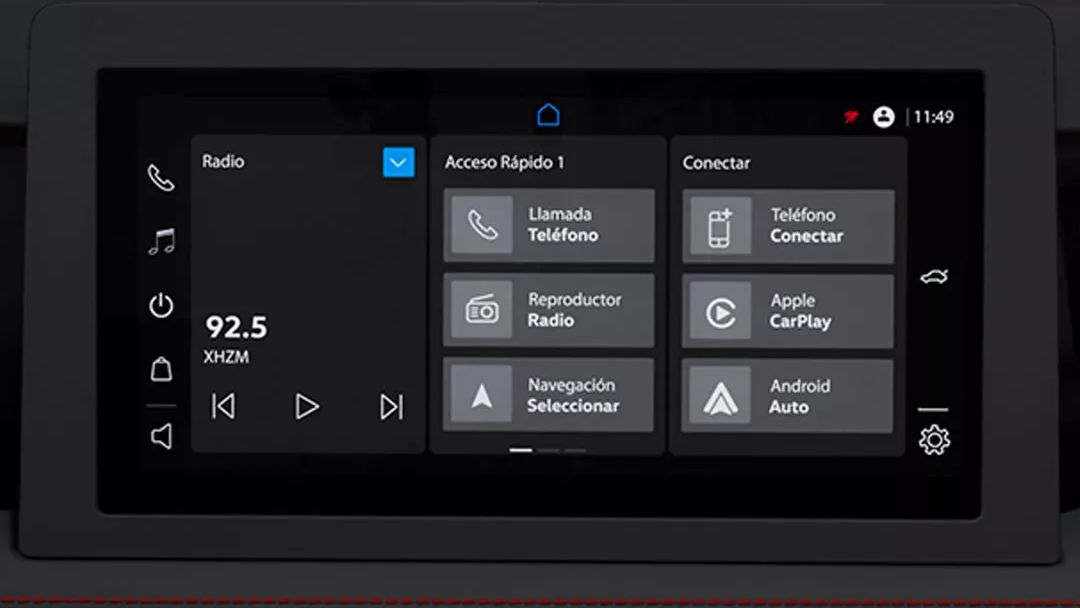Screen dimensions: 1080x608
Task: Open vehicle settings car icon
Action: pyautogui.click(x=934, y=277)
